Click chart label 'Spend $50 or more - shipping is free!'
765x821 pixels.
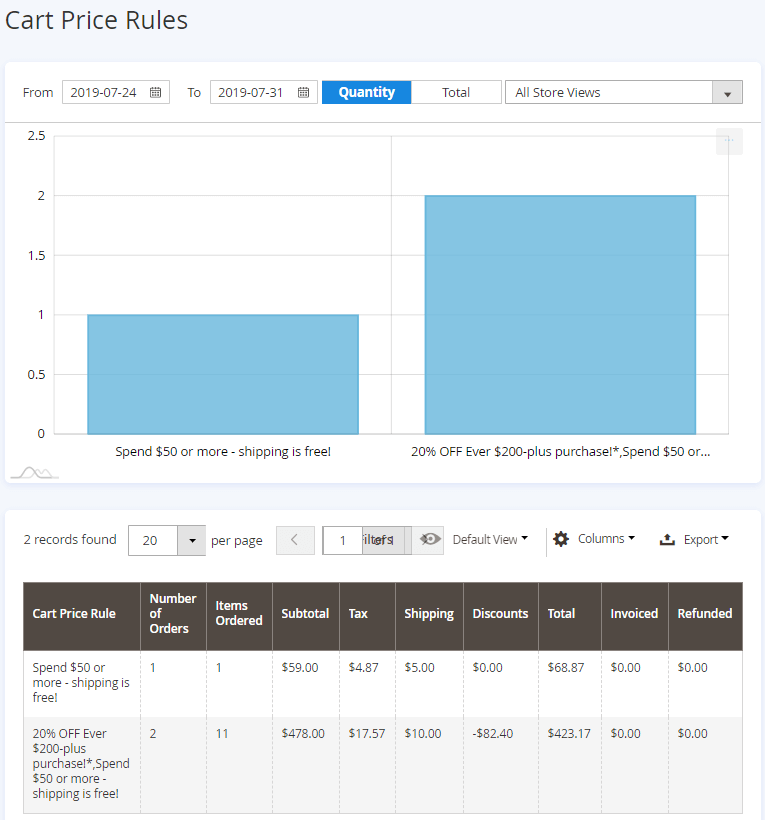(223, 451)
